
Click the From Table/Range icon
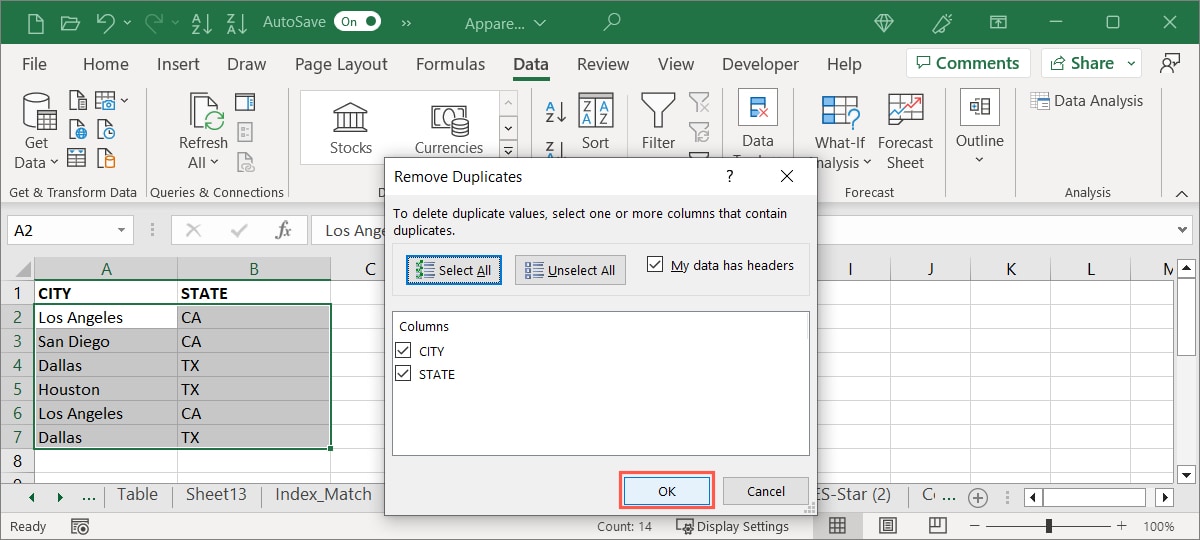[x=78, y=159]
